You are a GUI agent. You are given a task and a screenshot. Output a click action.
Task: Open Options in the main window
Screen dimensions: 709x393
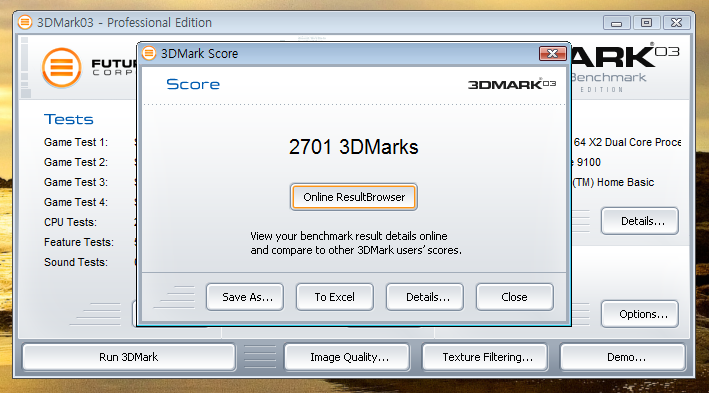640,314
